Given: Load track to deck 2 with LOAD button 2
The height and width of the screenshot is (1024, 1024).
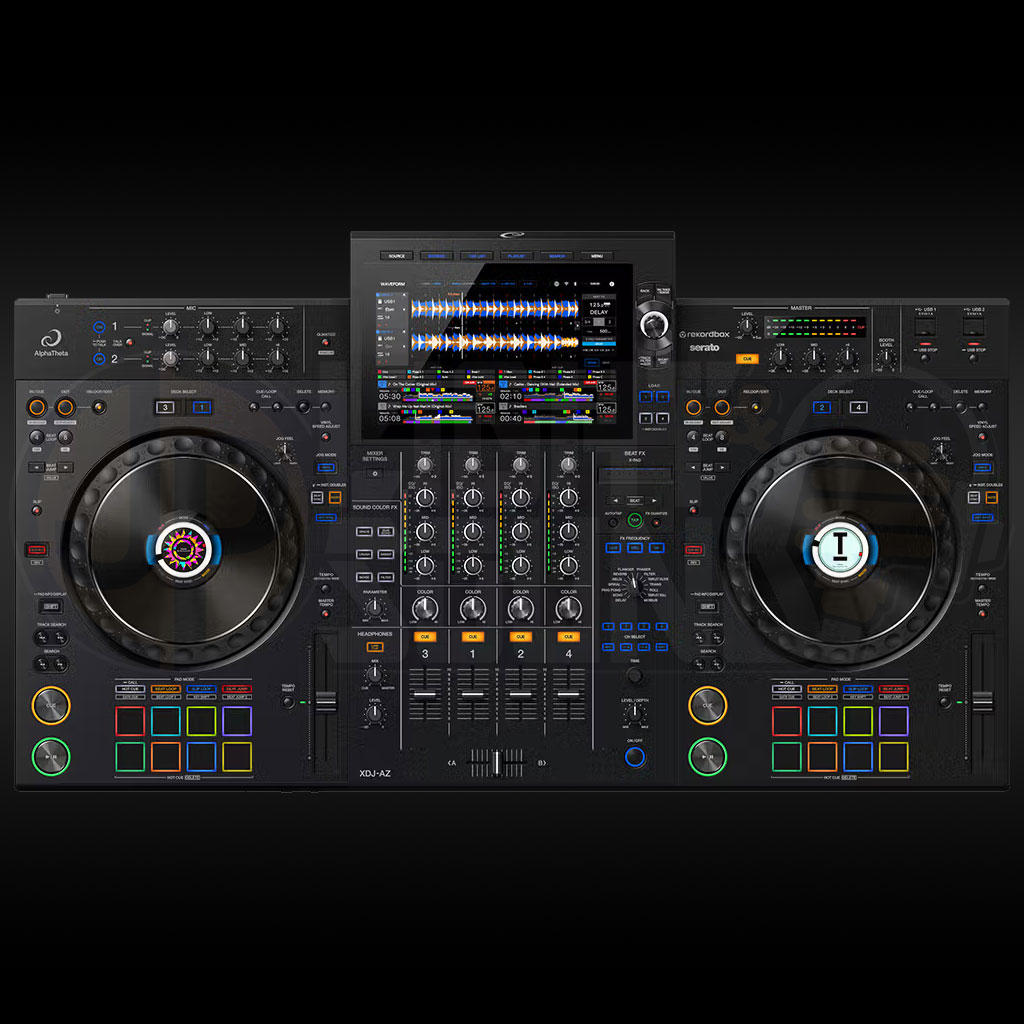Looking at the screenshot, I should (x=663, y=396).
